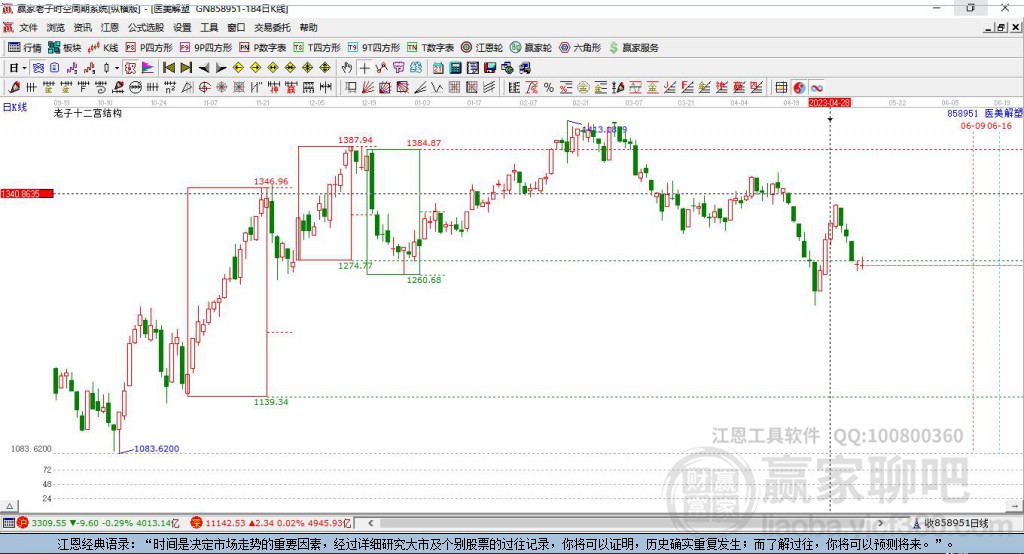This screenshot has width=1024, height=554.
Task: Select the hand pan tool
Action: (347, 67)
